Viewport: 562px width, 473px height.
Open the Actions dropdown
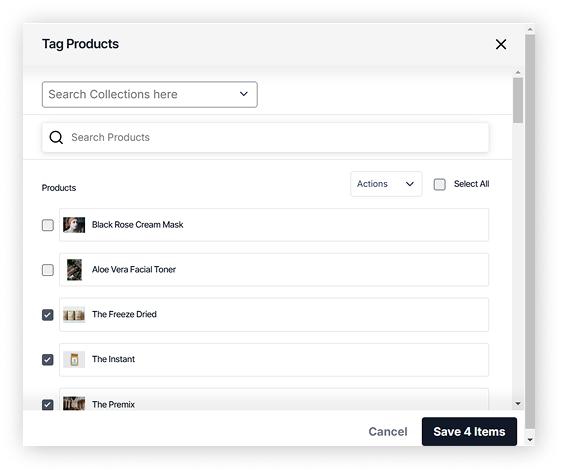coord(386,184)
